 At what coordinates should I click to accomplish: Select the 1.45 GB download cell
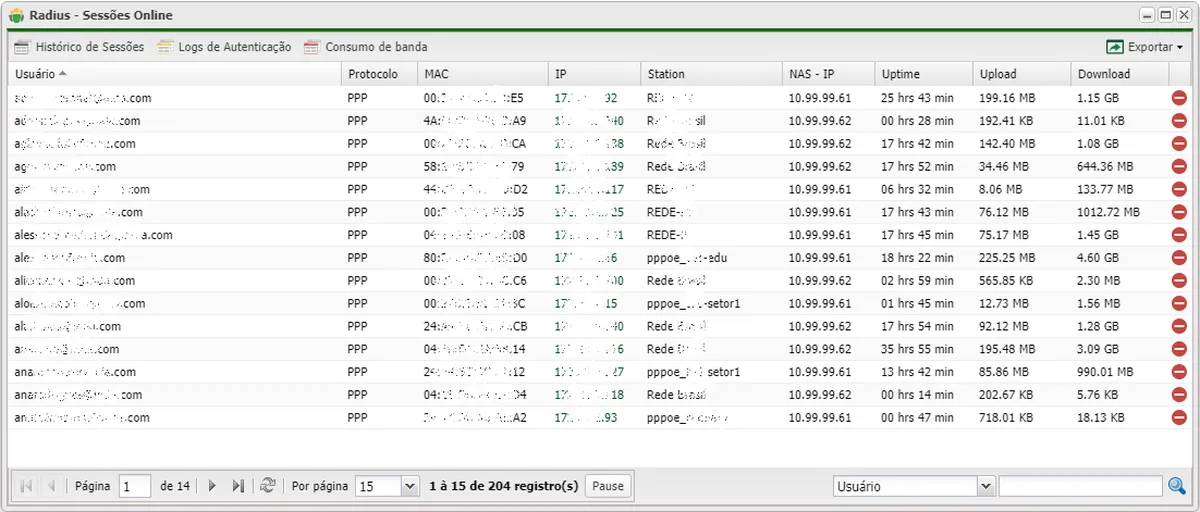tap(1120, 236)
